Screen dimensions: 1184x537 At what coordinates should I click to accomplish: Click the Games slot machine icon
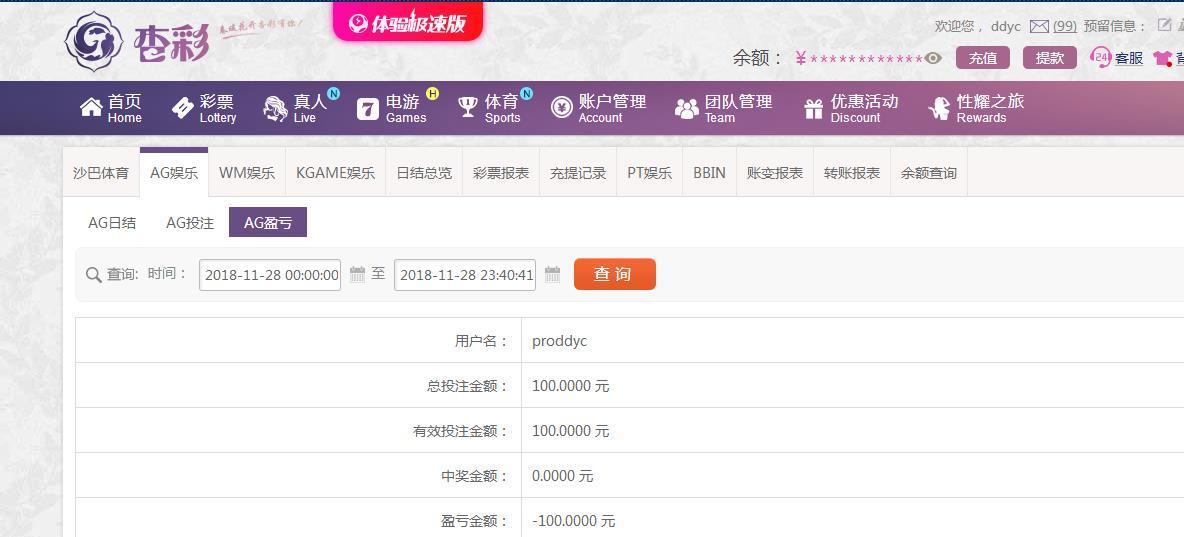368,108
